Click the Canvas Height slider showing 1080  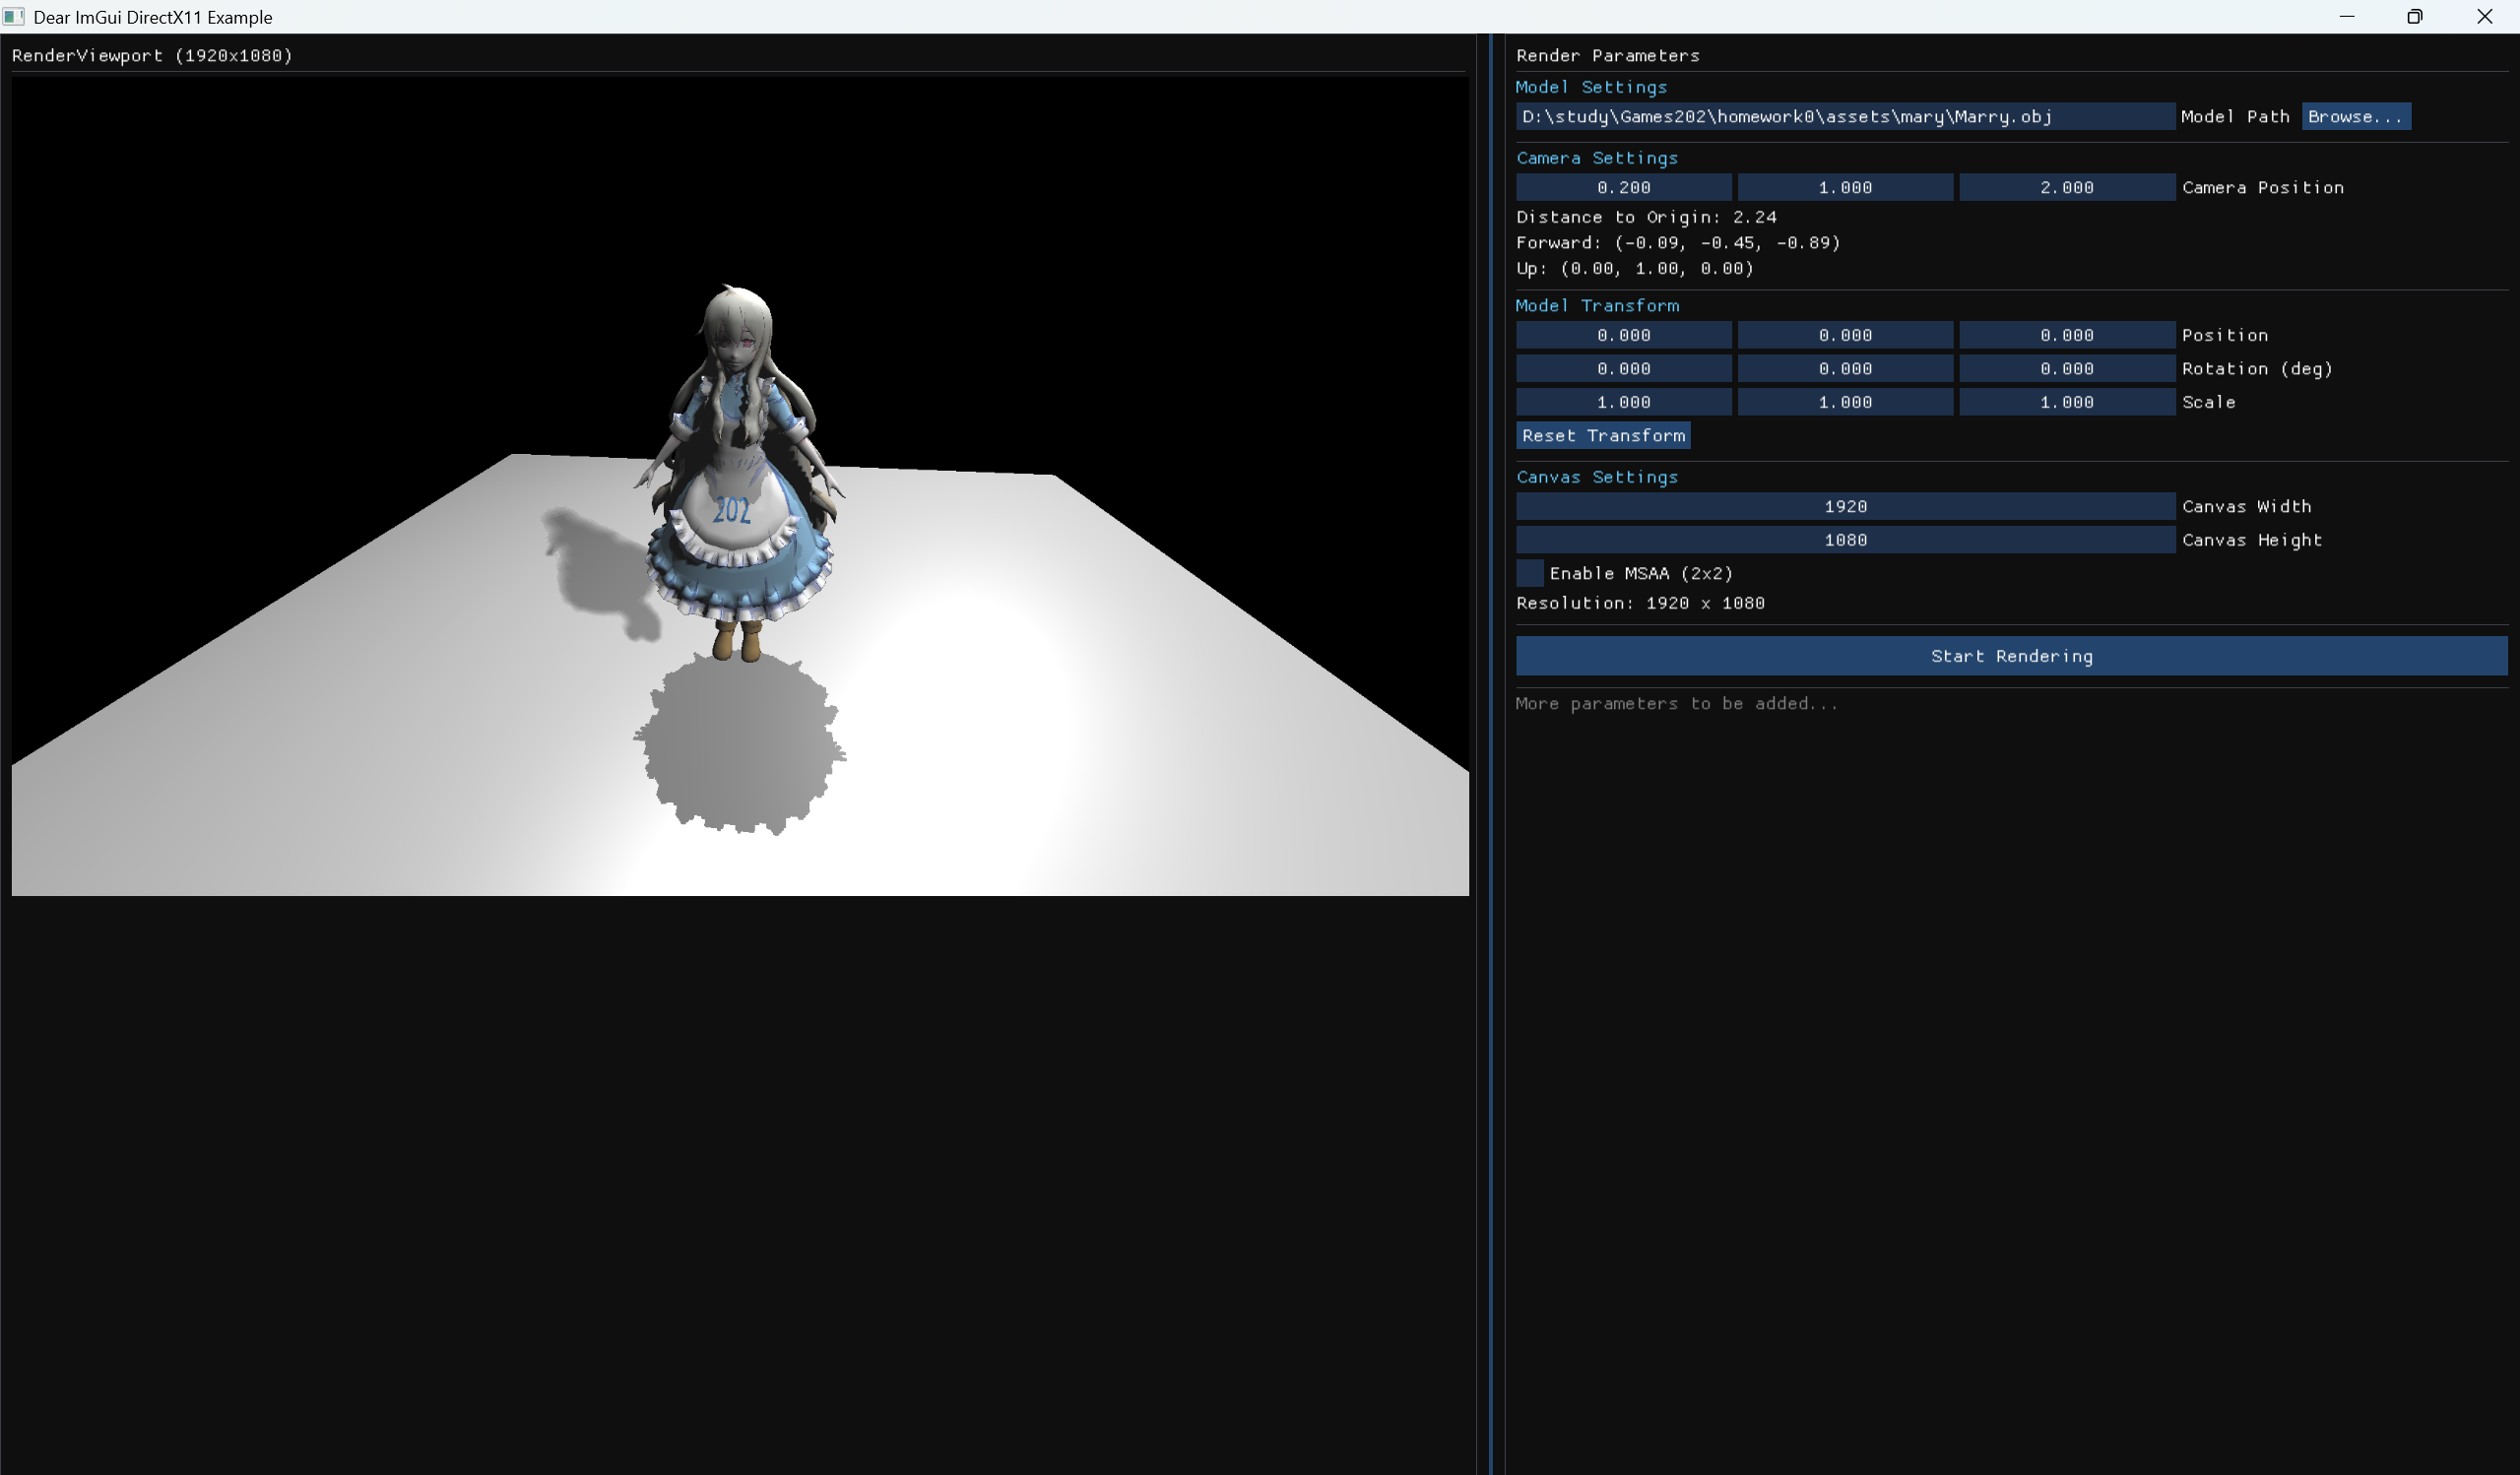(x=1845, y=540)
